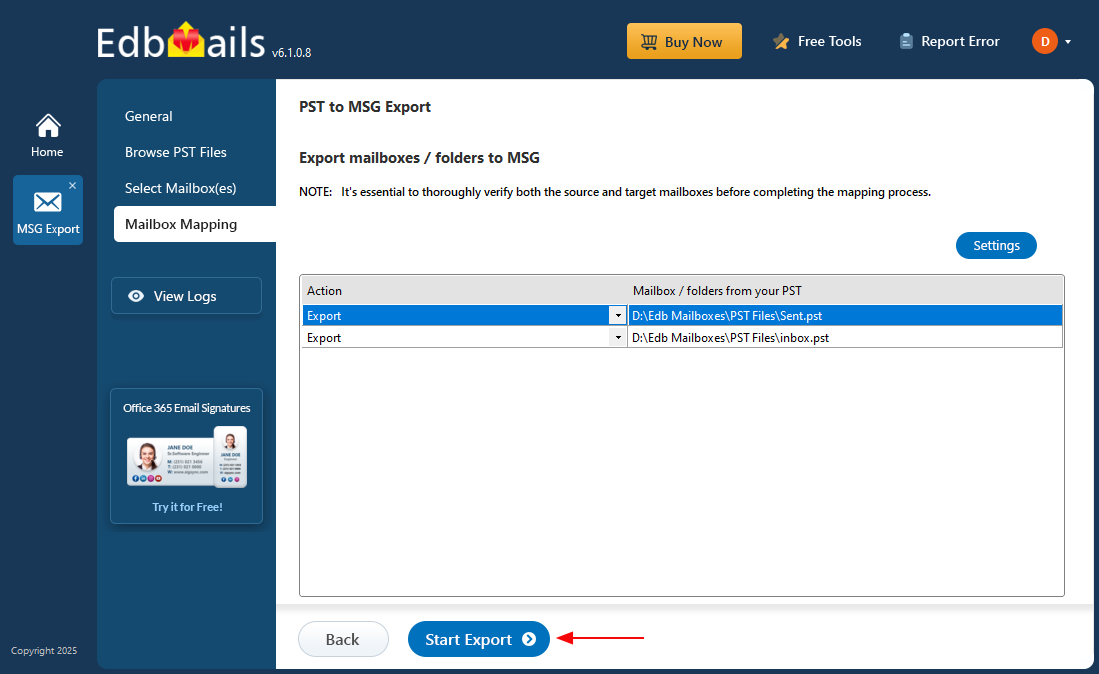
Task: Go Back to previous step
Action: pyautogui.click(x=342, y=640)
